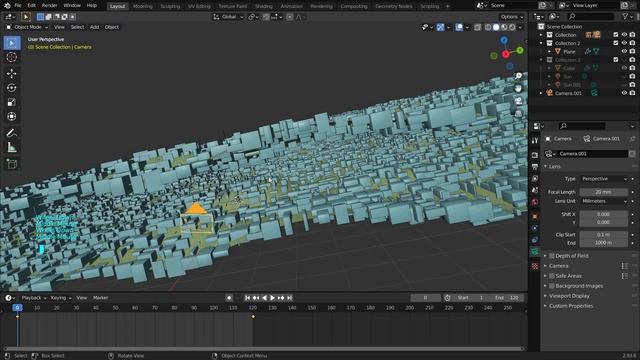Viewport: 640px width, 360px height.
Task: Jump to the timeline end frame
Action: coord(290,298)
